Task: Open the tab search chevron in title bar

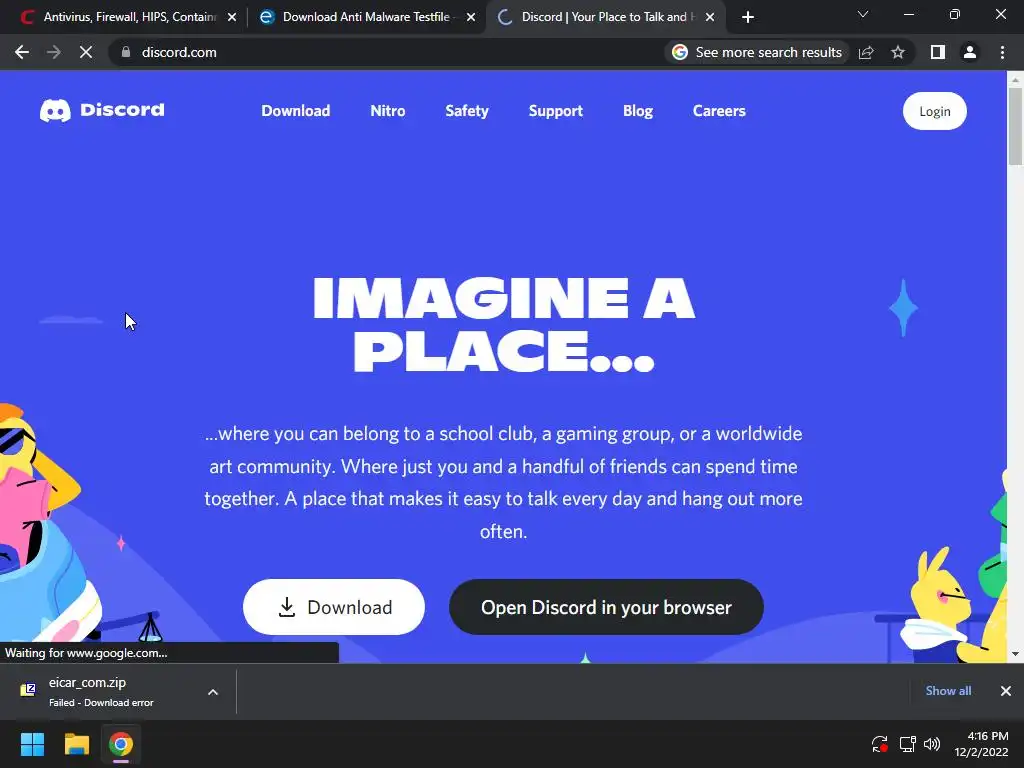Action: pyautogui.click(x=863, y=14)
